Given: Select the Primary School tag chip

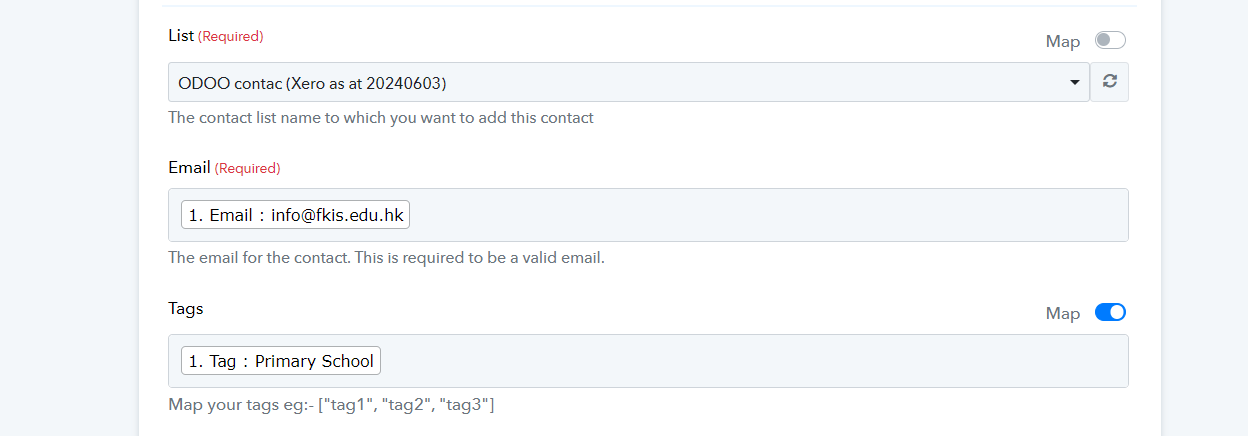Looking at the screenshot, I should coord(281,361).
